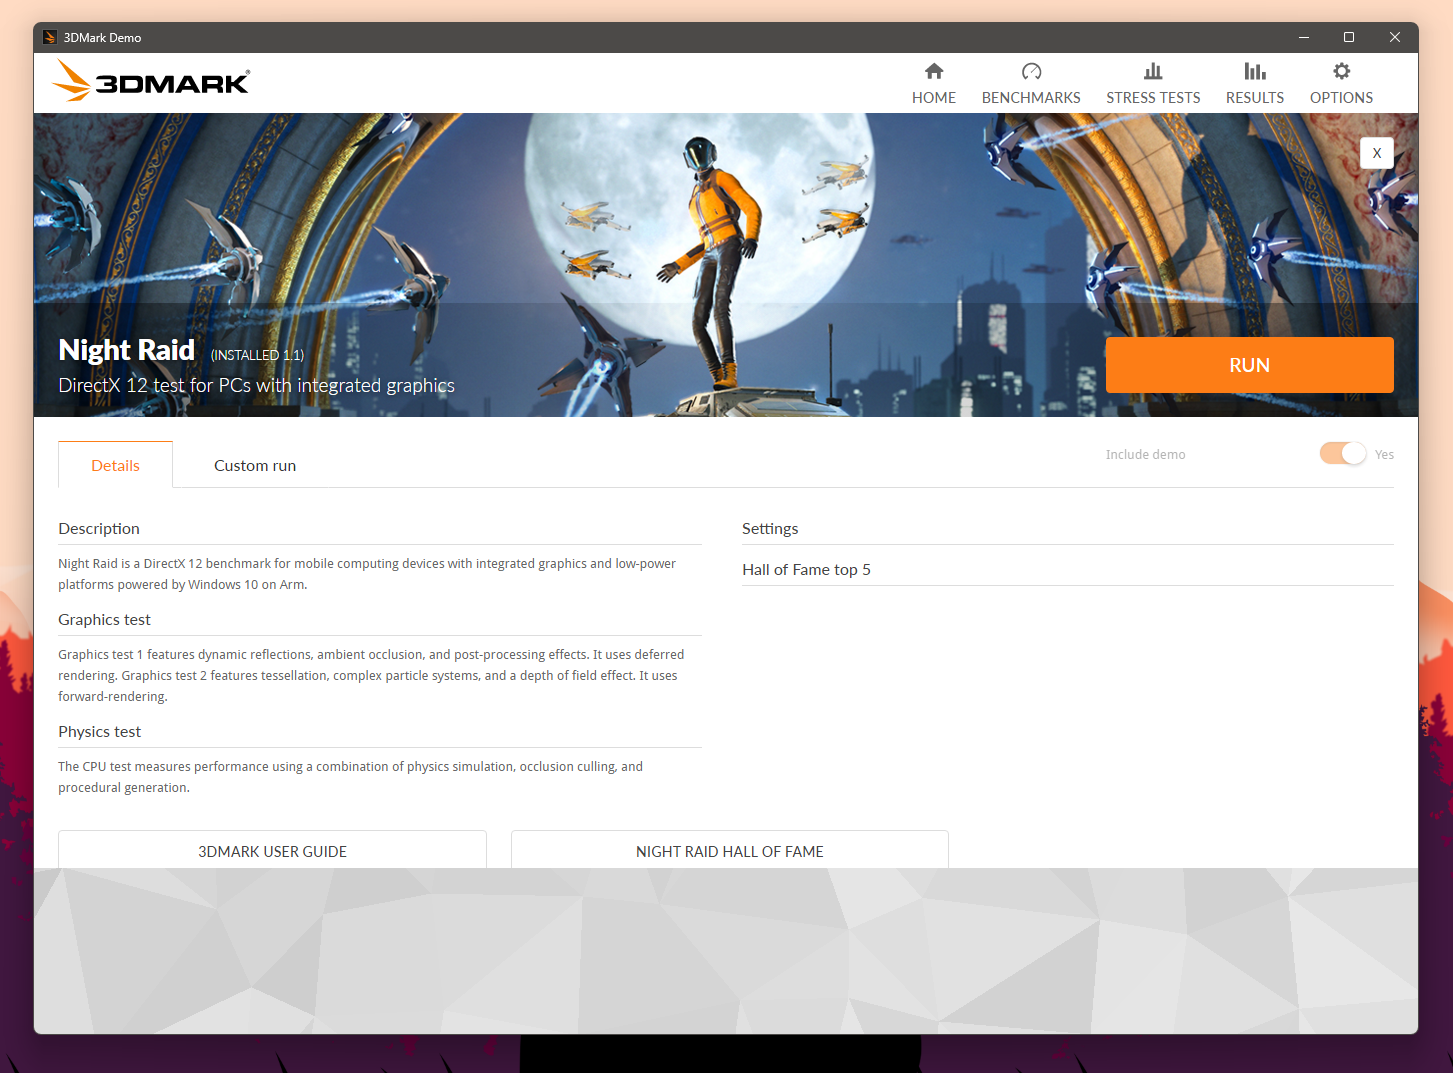Click the 3DMark logo
The width and height of the screenshot is (1453, 1073).
point(151,81)
